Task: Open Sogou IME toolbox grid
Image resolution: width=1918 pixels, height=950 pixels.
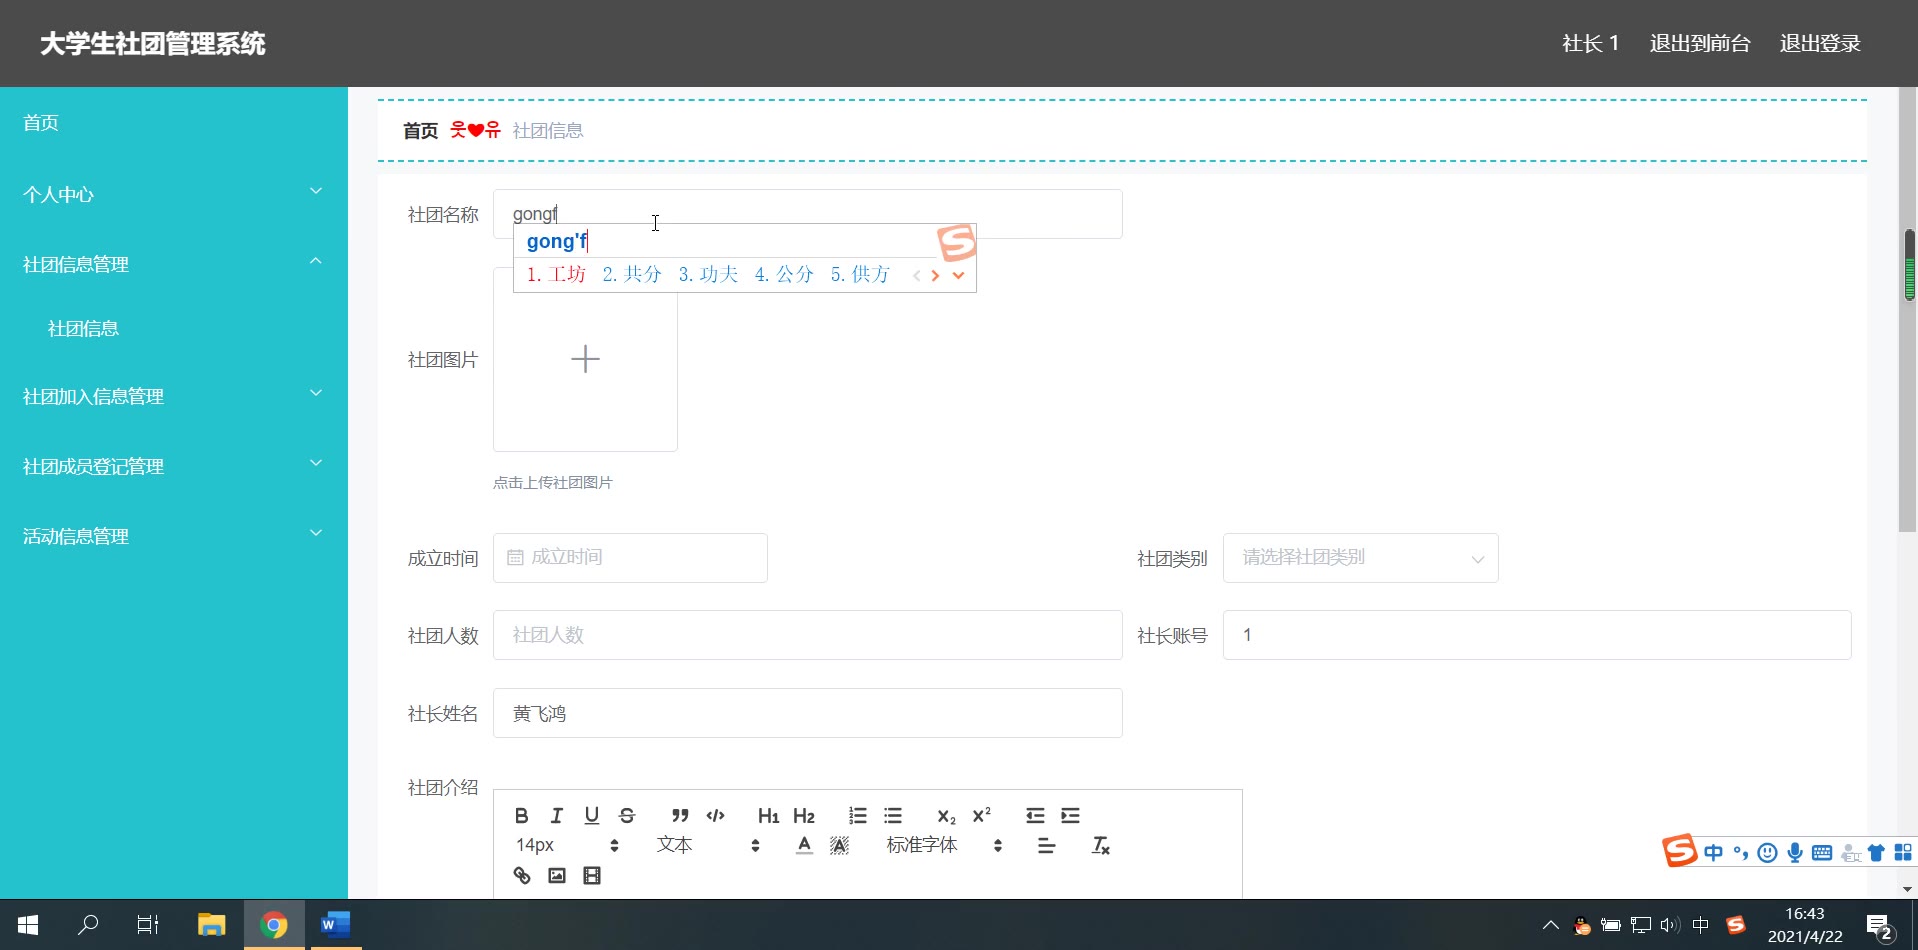Action: coord(1903,852)
